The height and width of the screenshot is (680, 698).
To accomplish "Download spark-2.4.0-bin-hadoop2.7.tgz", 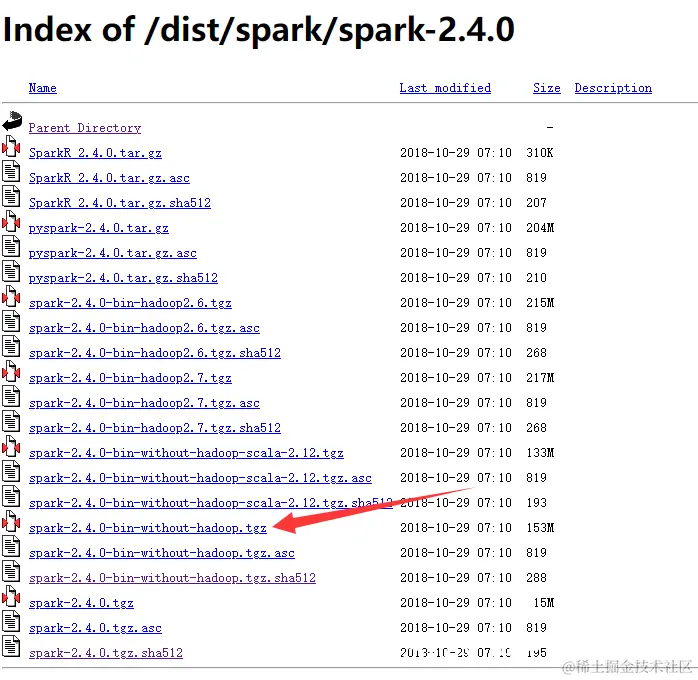I will [130, 377].
